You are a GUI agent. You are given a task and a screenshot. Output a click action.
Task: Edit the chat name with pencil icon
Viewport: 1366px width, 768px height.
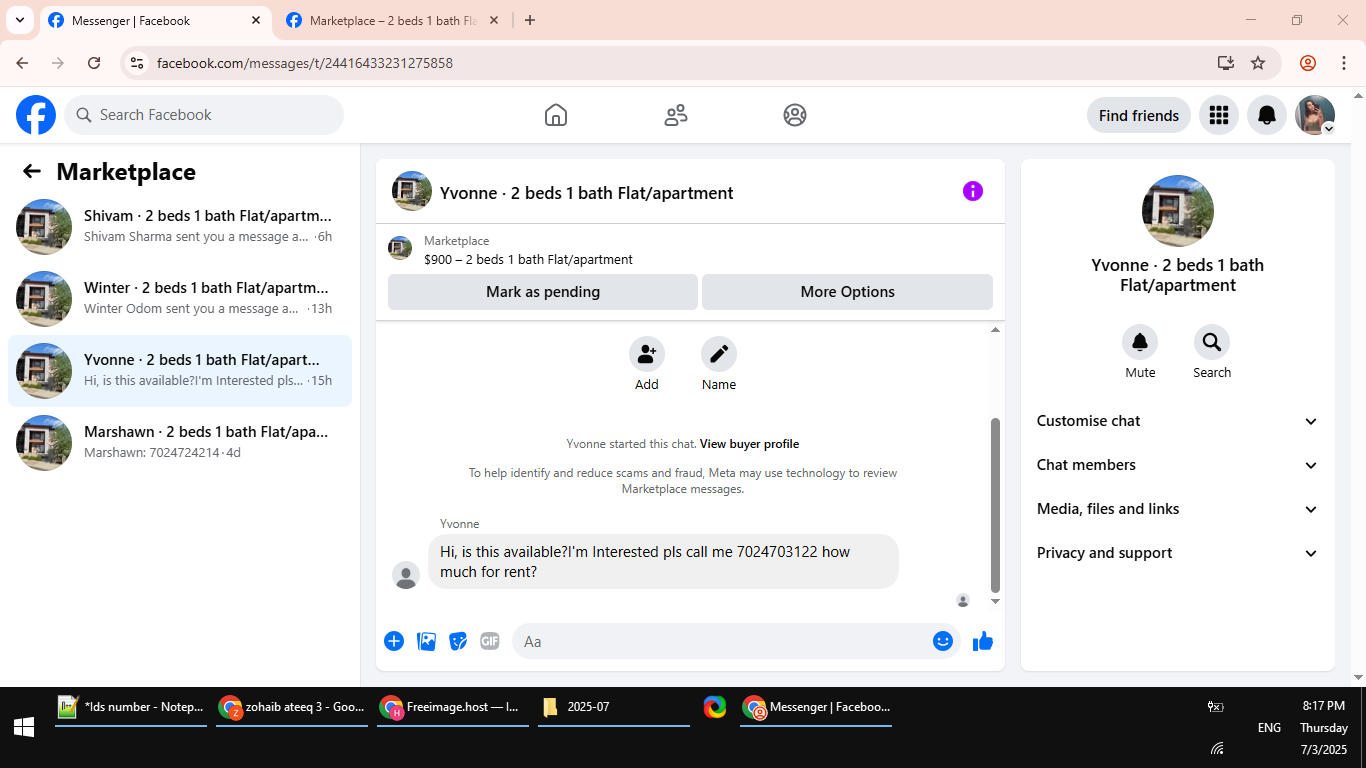point(719,354)
